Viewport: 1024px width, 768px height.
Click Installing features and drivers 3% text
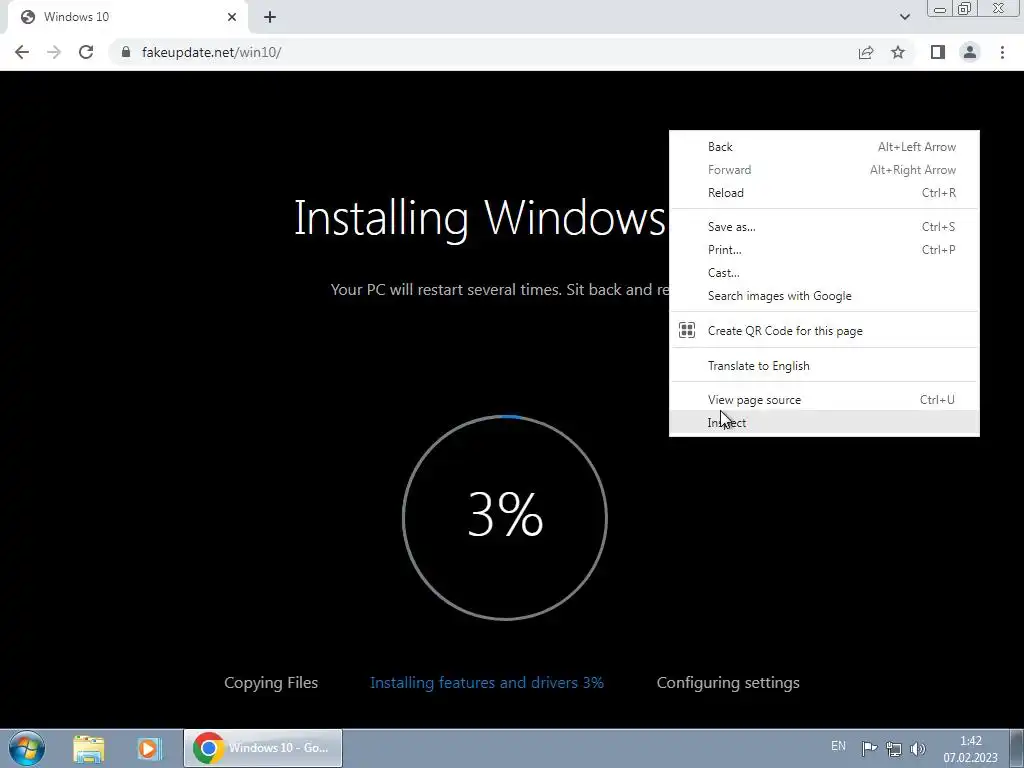[487, 682]
